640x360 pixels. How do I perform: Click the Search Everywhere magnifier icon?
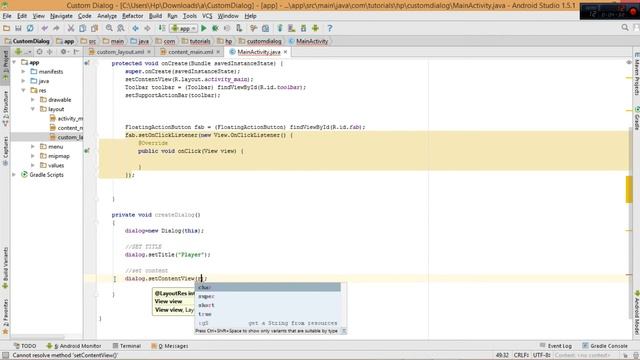tap(625, 27)
